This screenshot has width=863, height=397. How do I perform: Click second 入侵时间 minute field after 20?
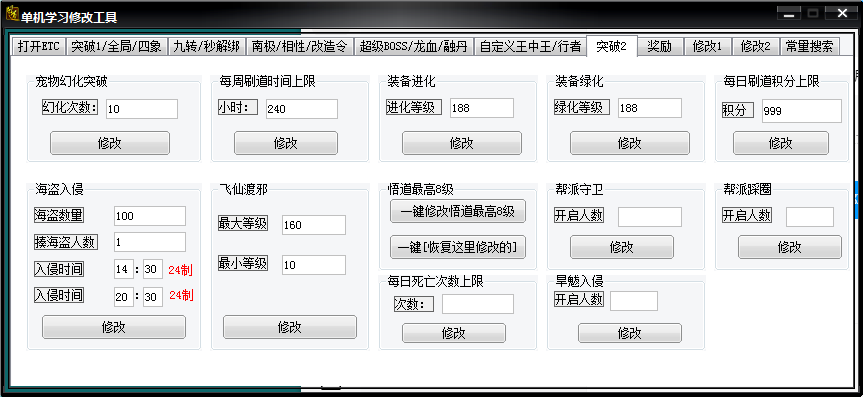coord(152,297)
